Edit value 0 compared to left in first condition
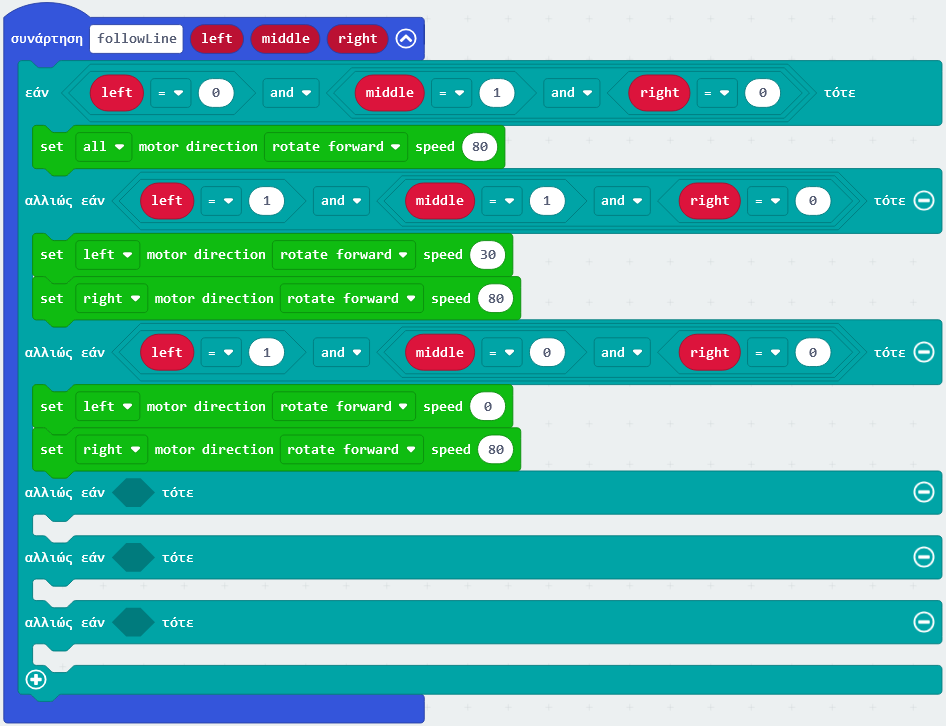This screenshot has width=946, height=726. click(x=216, y=93)
